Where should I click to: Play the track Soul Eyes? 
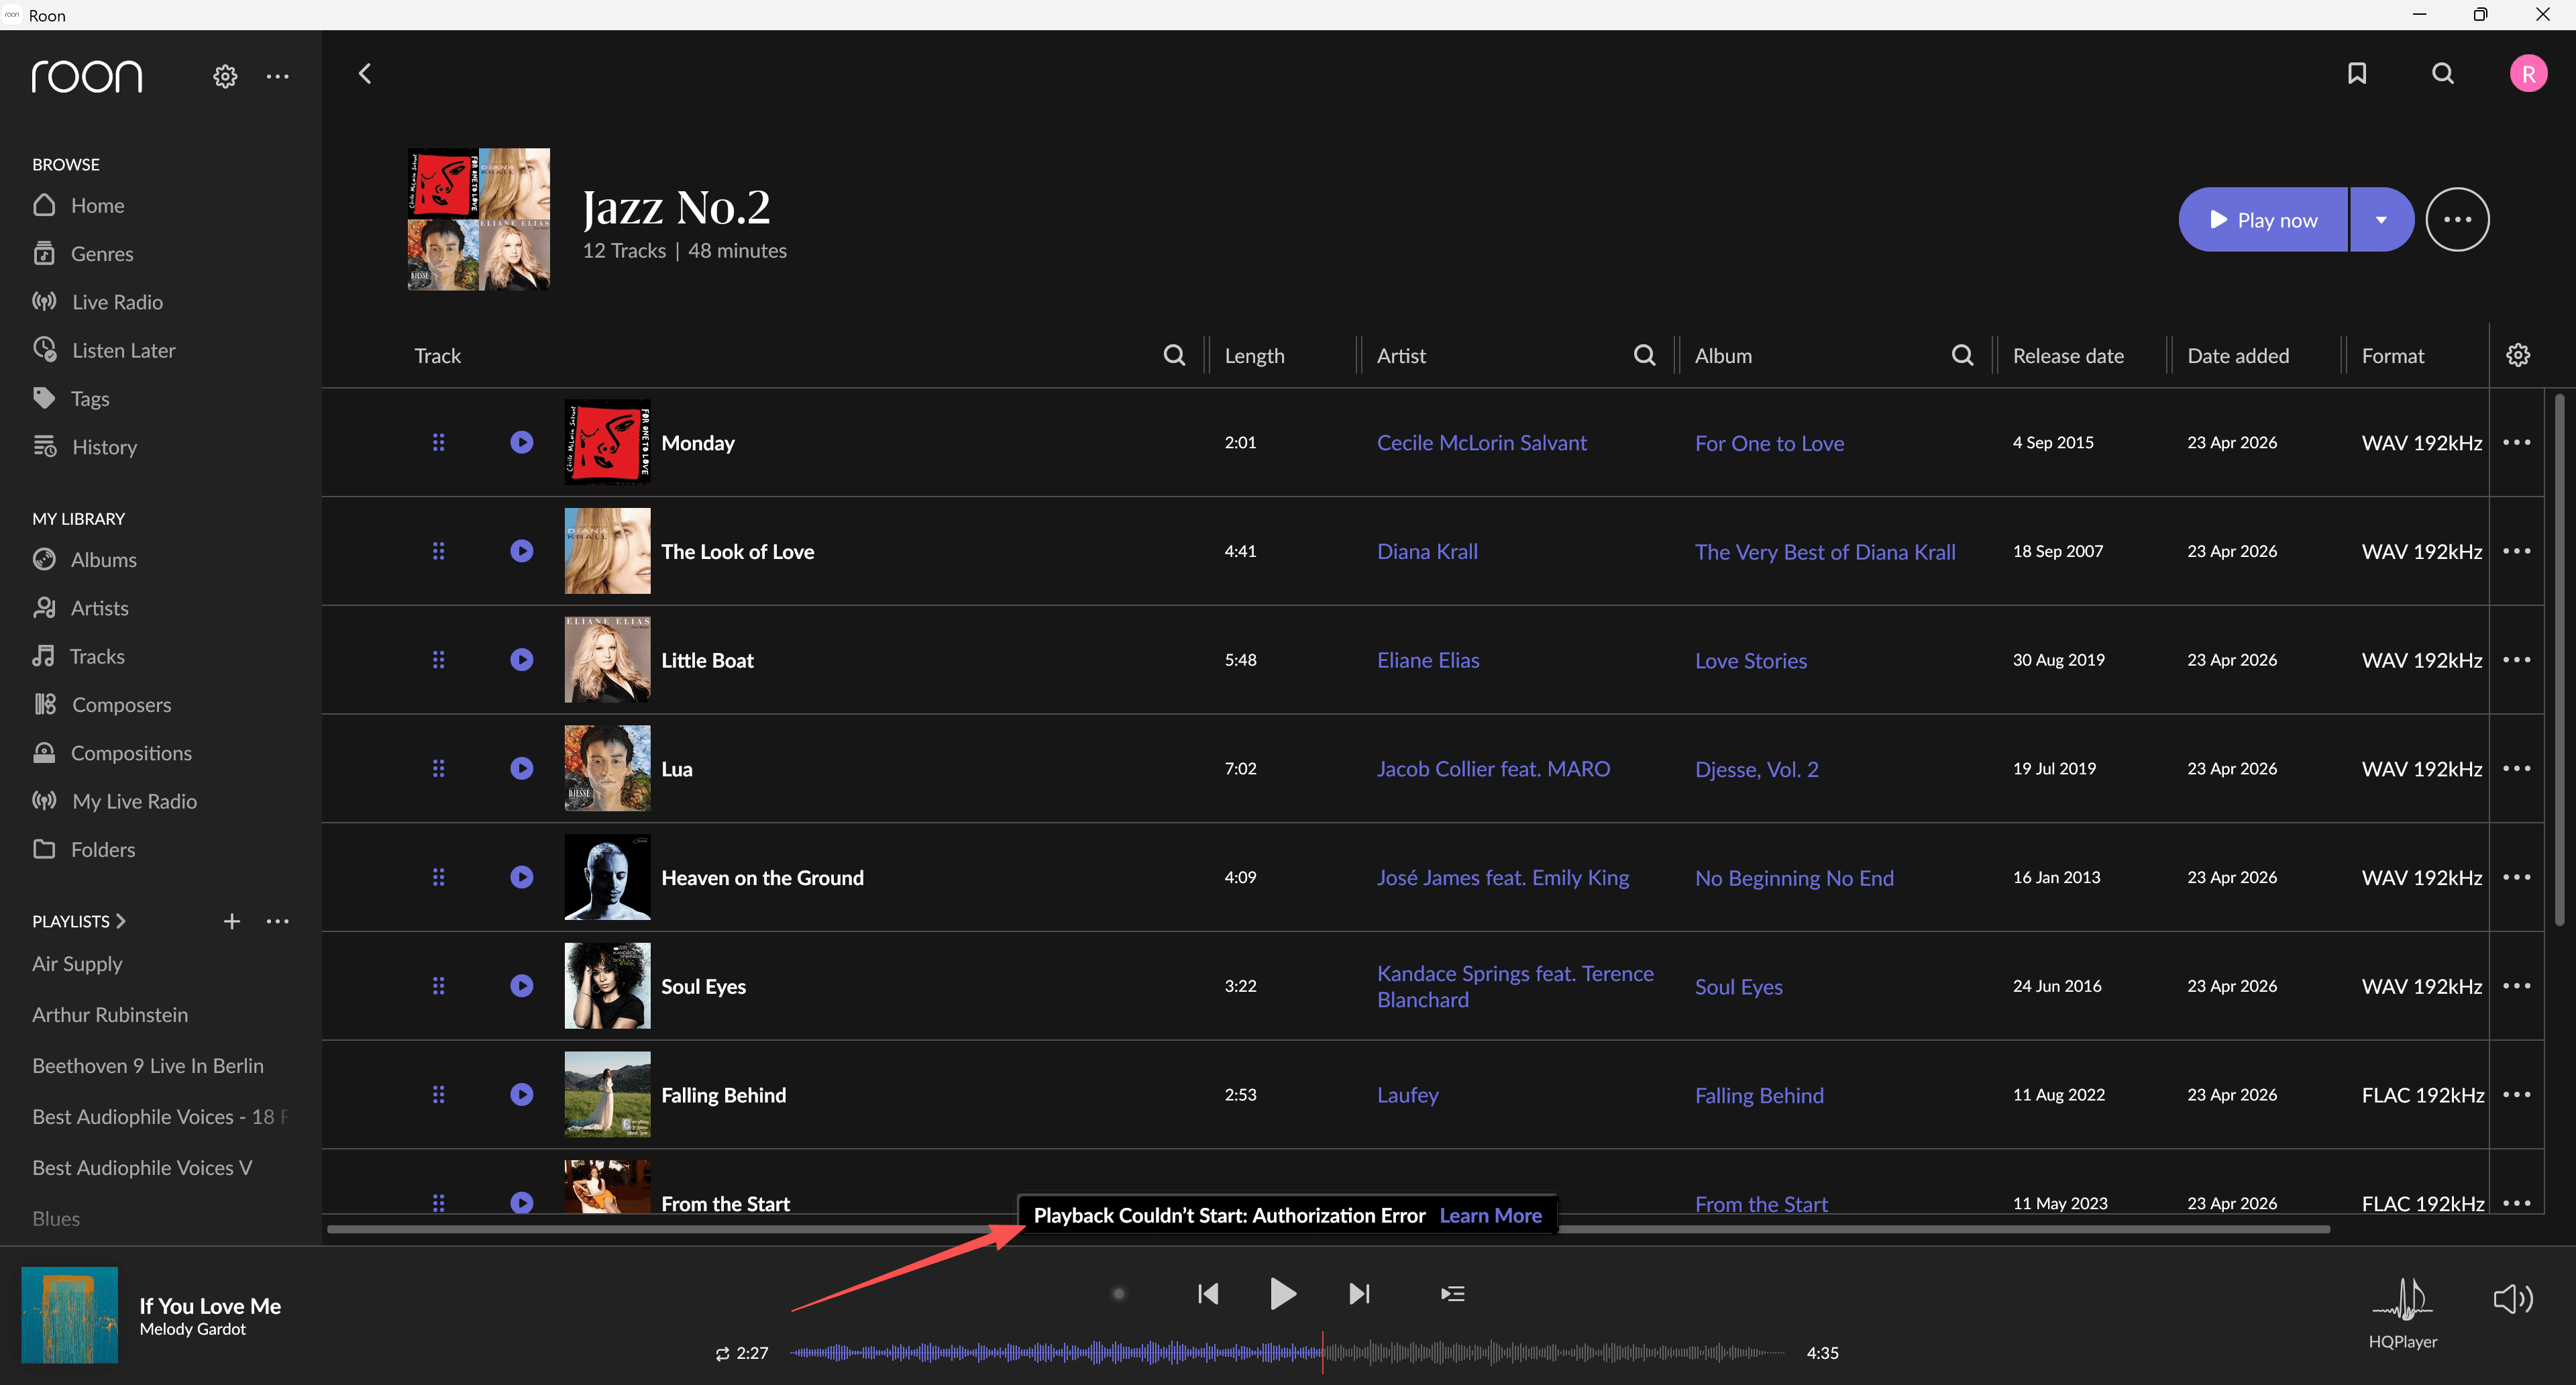tap(522, 986)
